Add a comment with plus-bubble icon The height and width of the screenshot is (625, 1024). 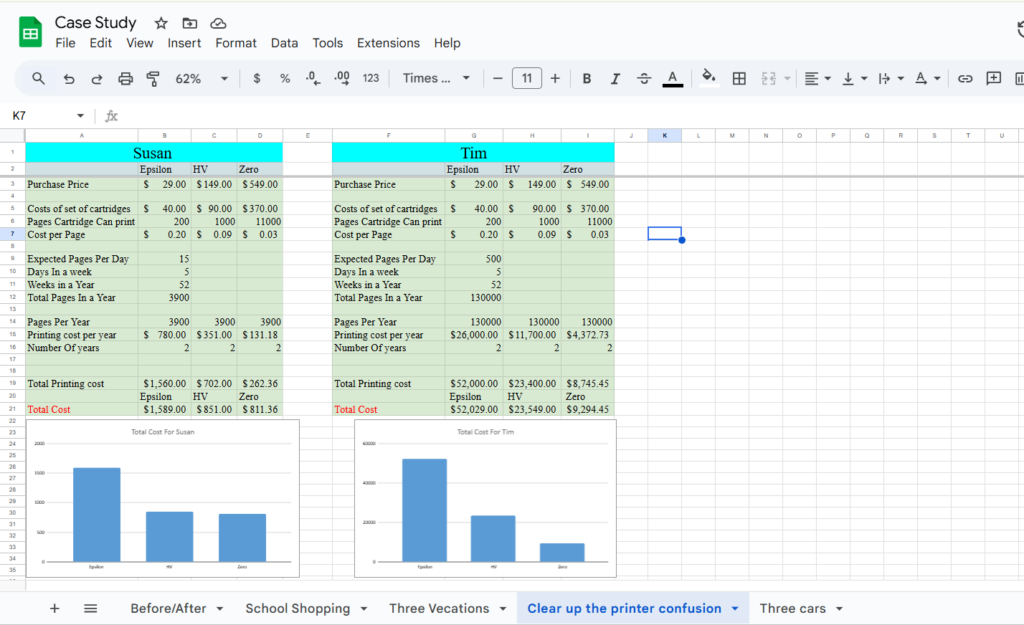coord(993,79)
